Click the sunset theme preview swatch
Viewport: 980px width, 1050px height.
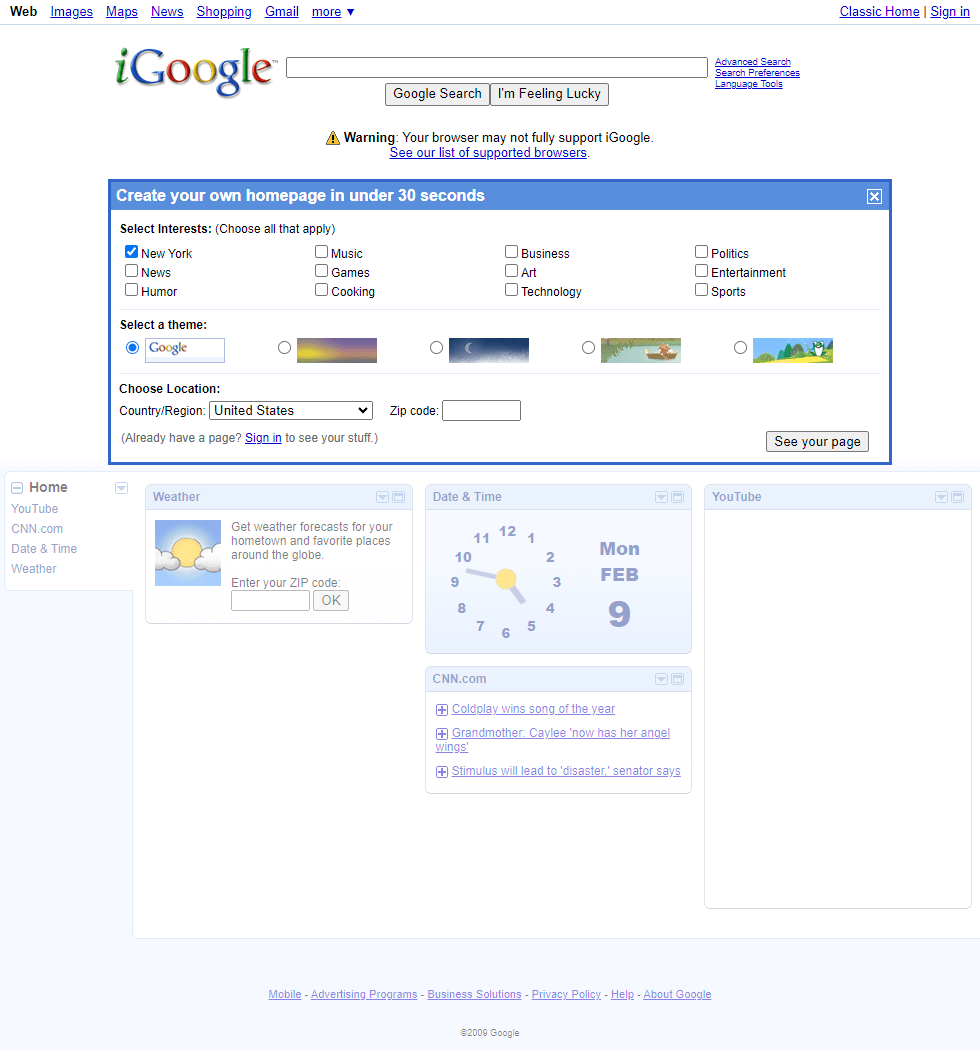tap(337, 350)
